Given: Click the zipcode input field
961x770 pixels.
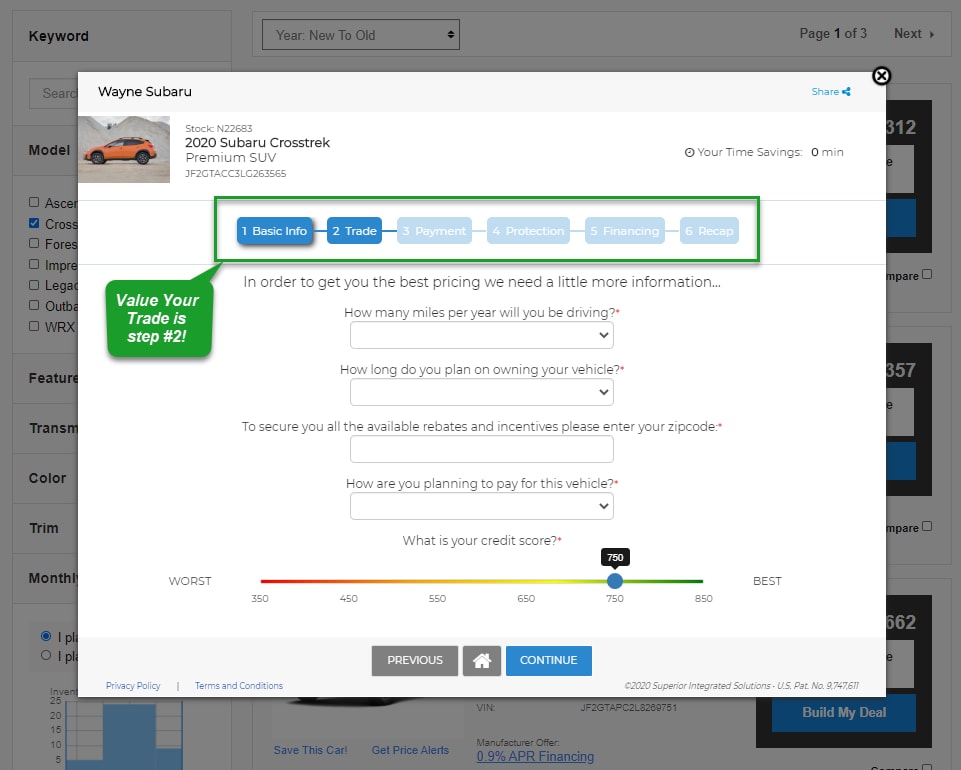Looking at the screenshot, I should point(482,449).
